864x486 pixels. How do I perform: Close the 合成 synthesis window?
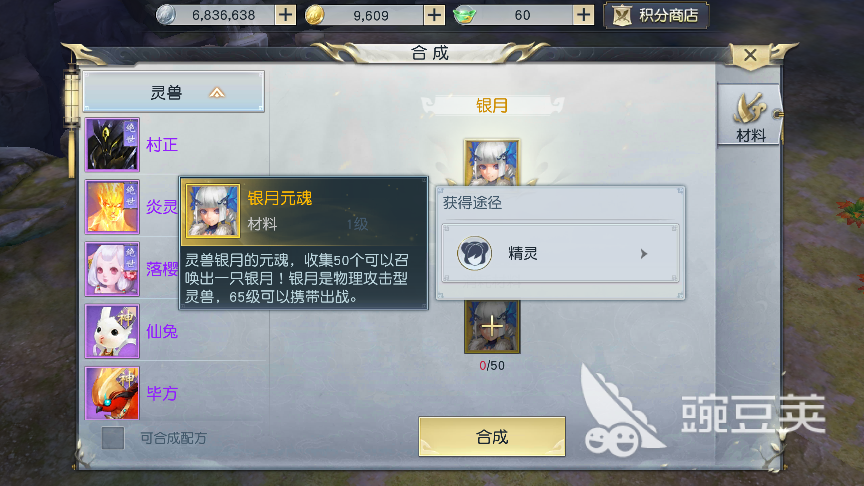(750, 55)
